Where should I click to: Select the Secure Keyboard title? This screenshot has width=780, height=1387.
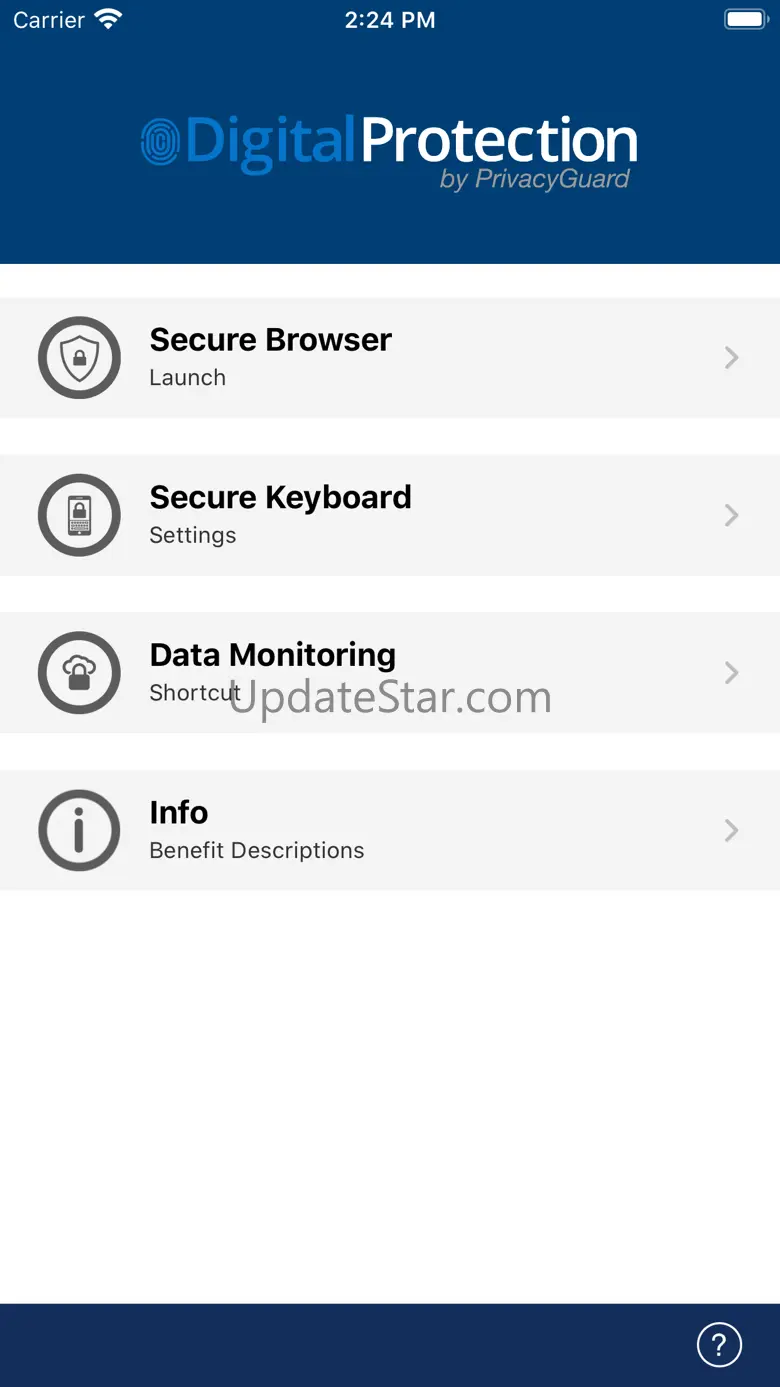pyautogui.click(x=280, y=497)
